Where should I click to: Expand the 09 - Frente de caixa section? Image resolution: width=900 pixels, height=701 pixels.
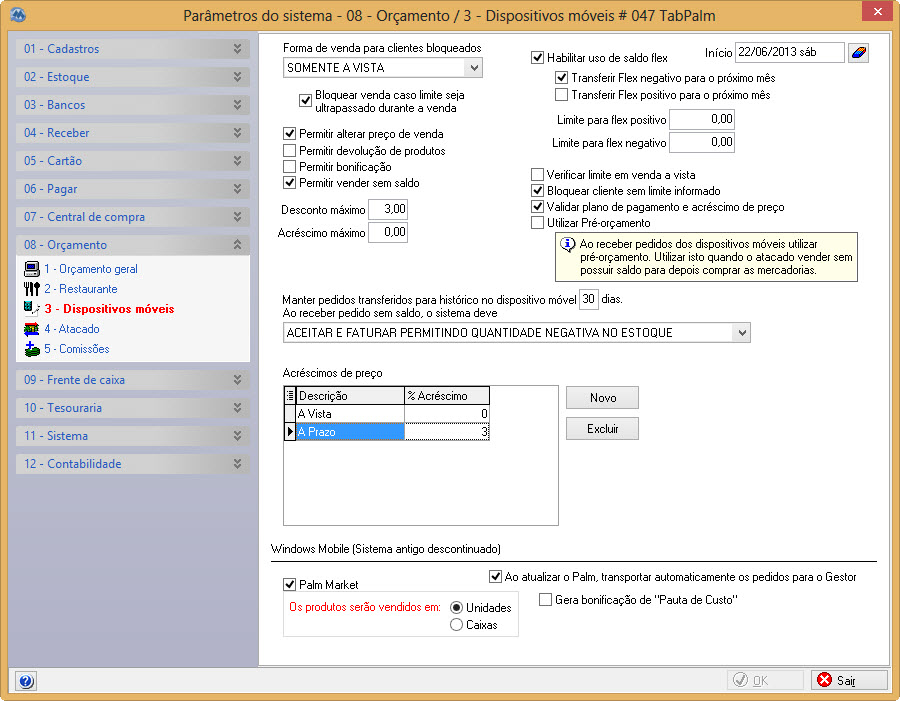coord(133,380)
